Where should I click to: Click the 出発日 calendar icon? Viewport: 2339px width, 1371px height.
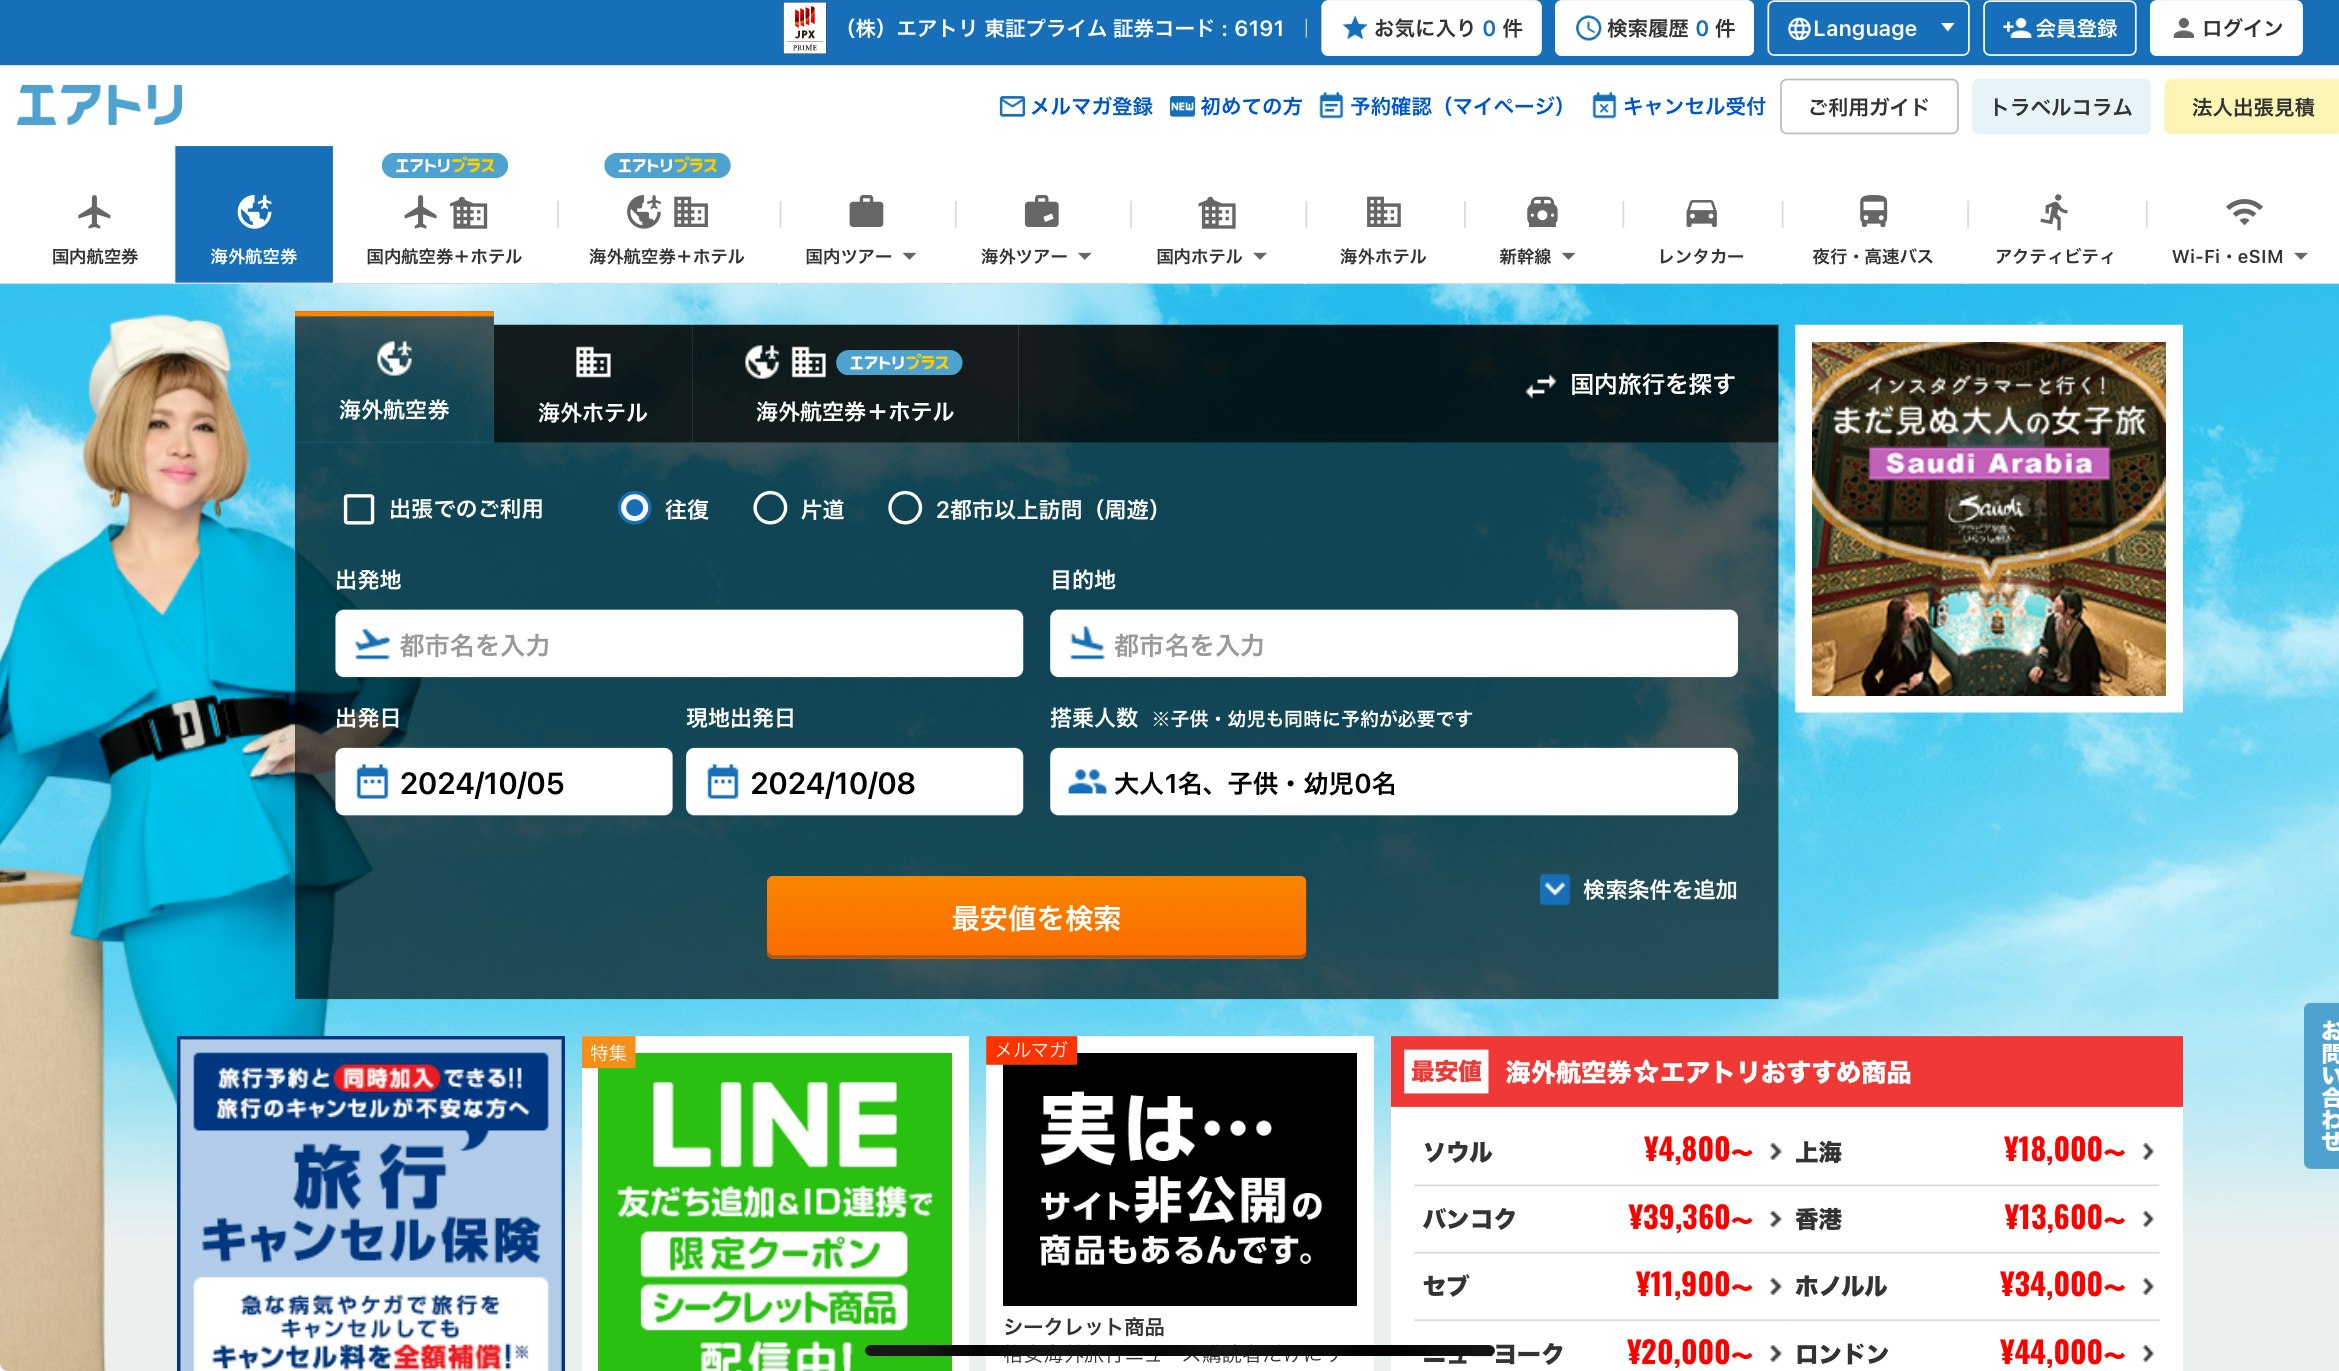[372, 782]
